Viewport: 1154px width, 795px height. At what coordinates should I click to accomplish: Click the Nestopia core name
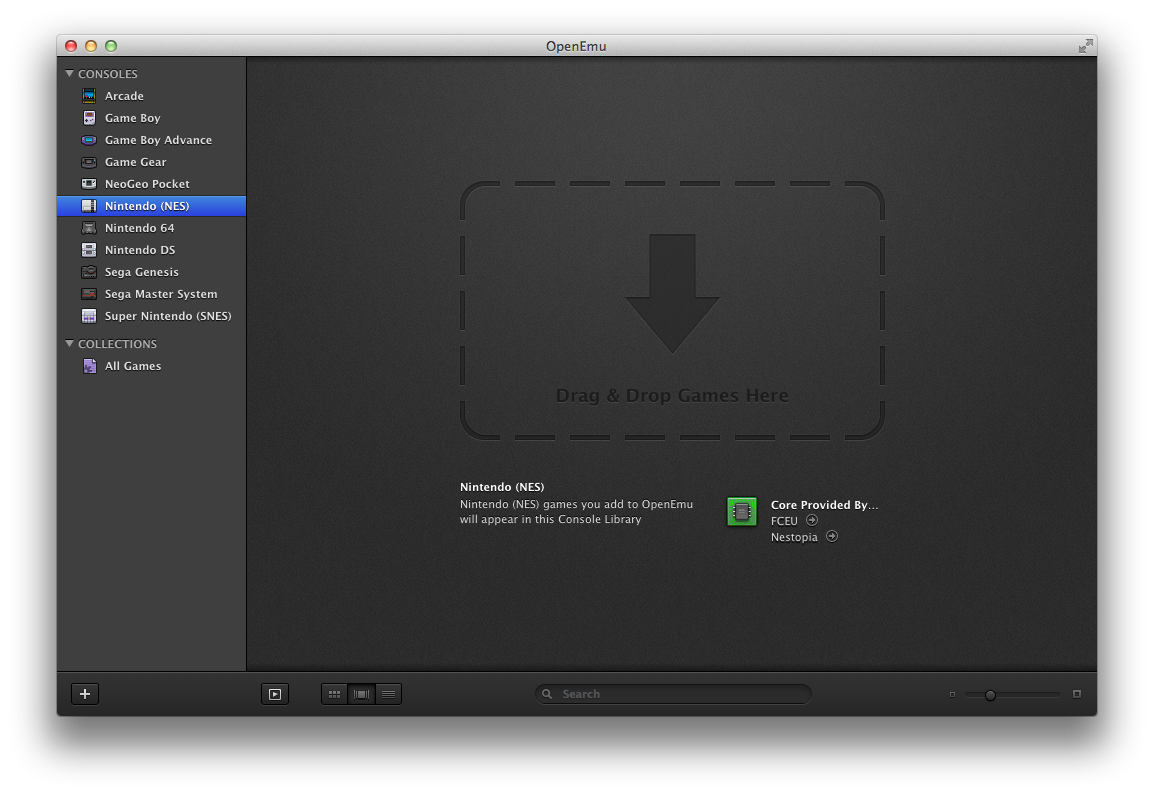(794, 537)
